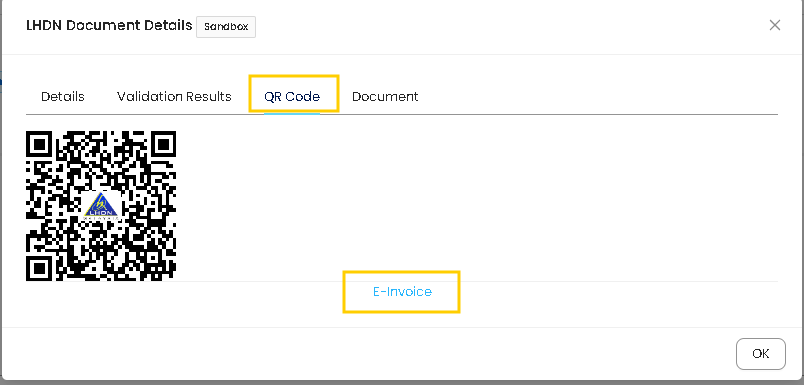Click the small alignment square near QR bottom-right
This screenshot has height=385, width=804.
coord(153,257)
